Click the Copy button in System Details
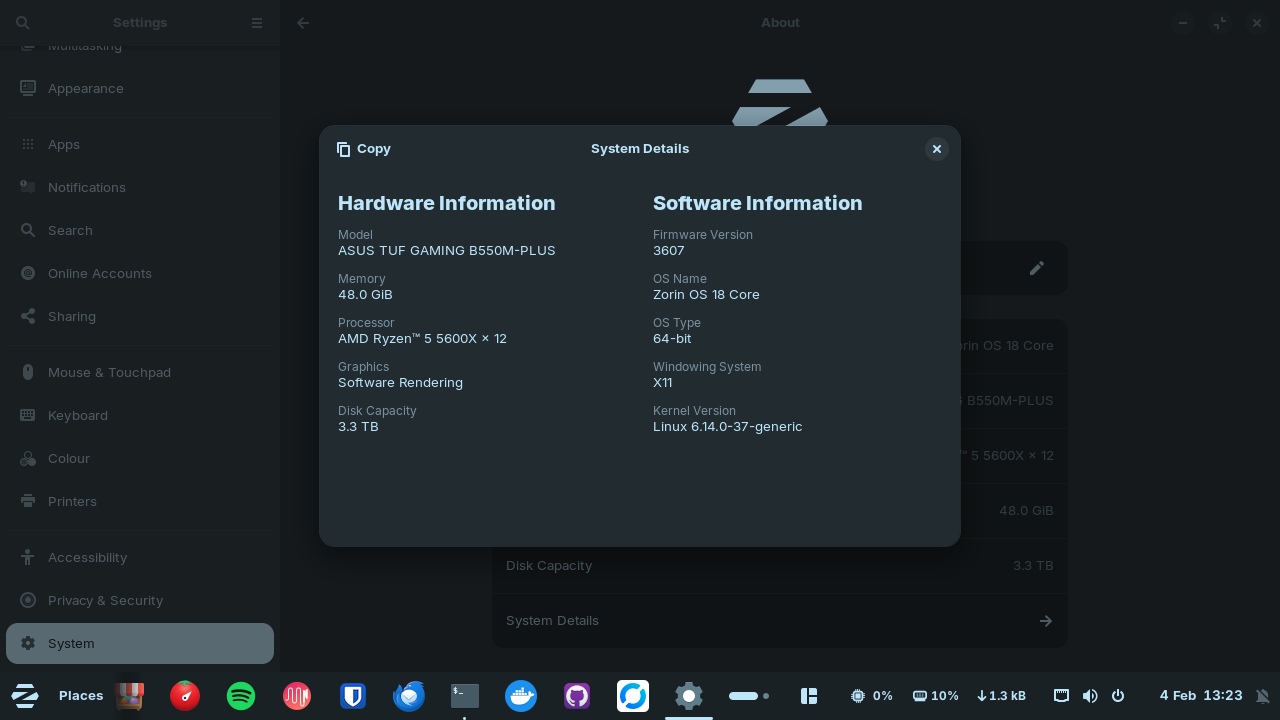The image size is (1280, 720). coord(364,149)
